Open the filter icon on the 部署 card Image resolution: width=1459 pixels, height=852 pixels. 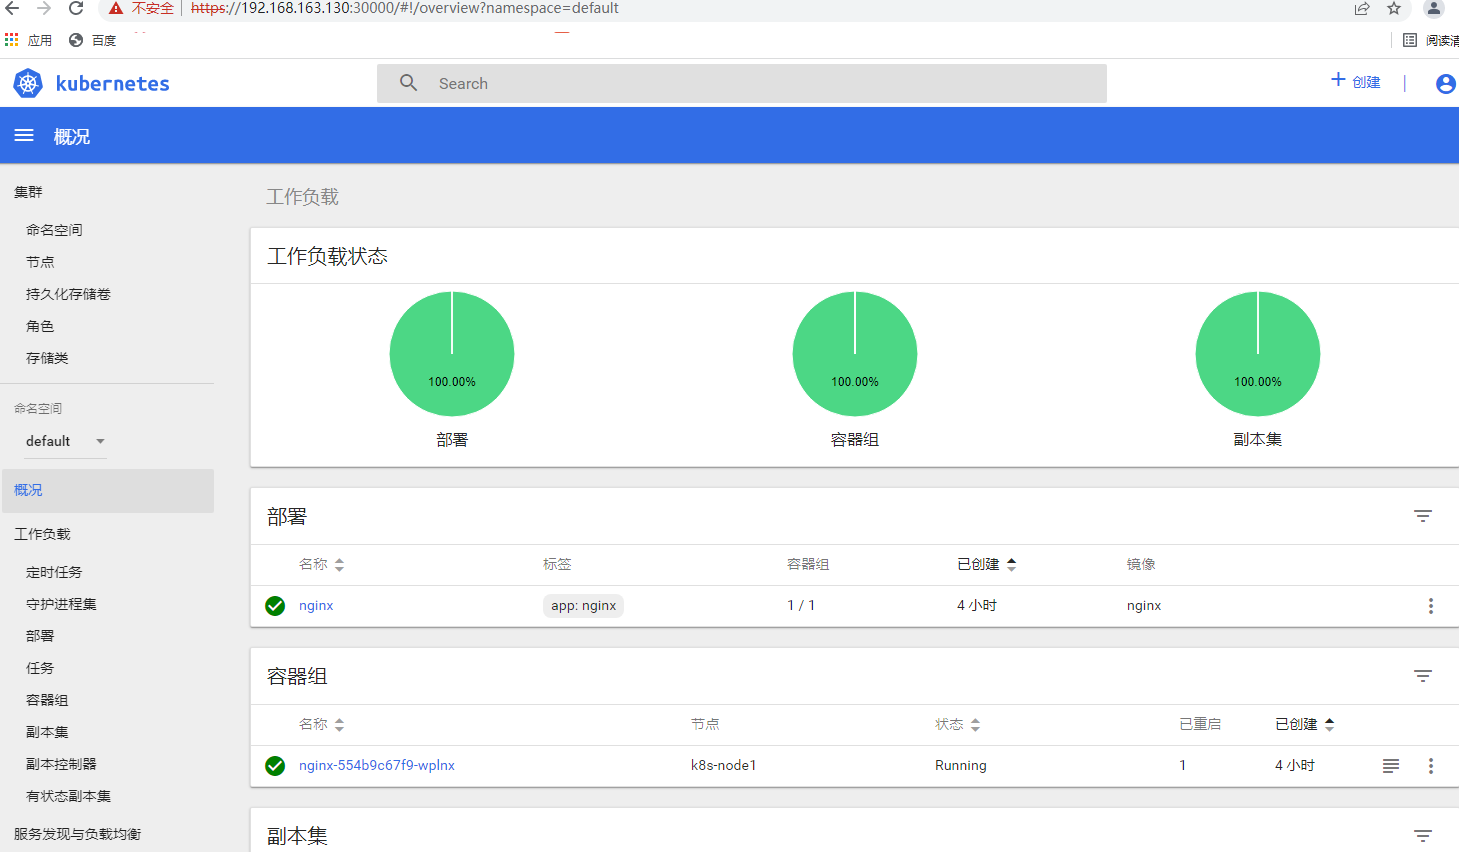click(x=1422, y=516)
